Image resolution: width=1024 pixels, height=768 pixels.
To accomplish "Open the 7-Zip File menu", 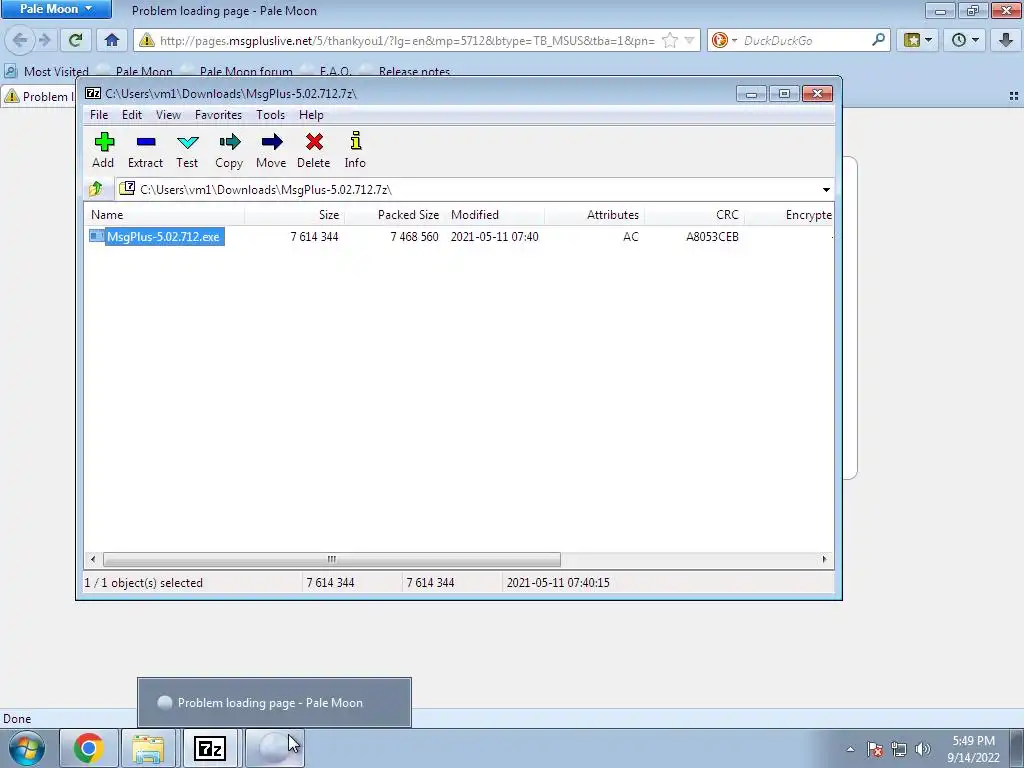I will [x=99, y=115].
